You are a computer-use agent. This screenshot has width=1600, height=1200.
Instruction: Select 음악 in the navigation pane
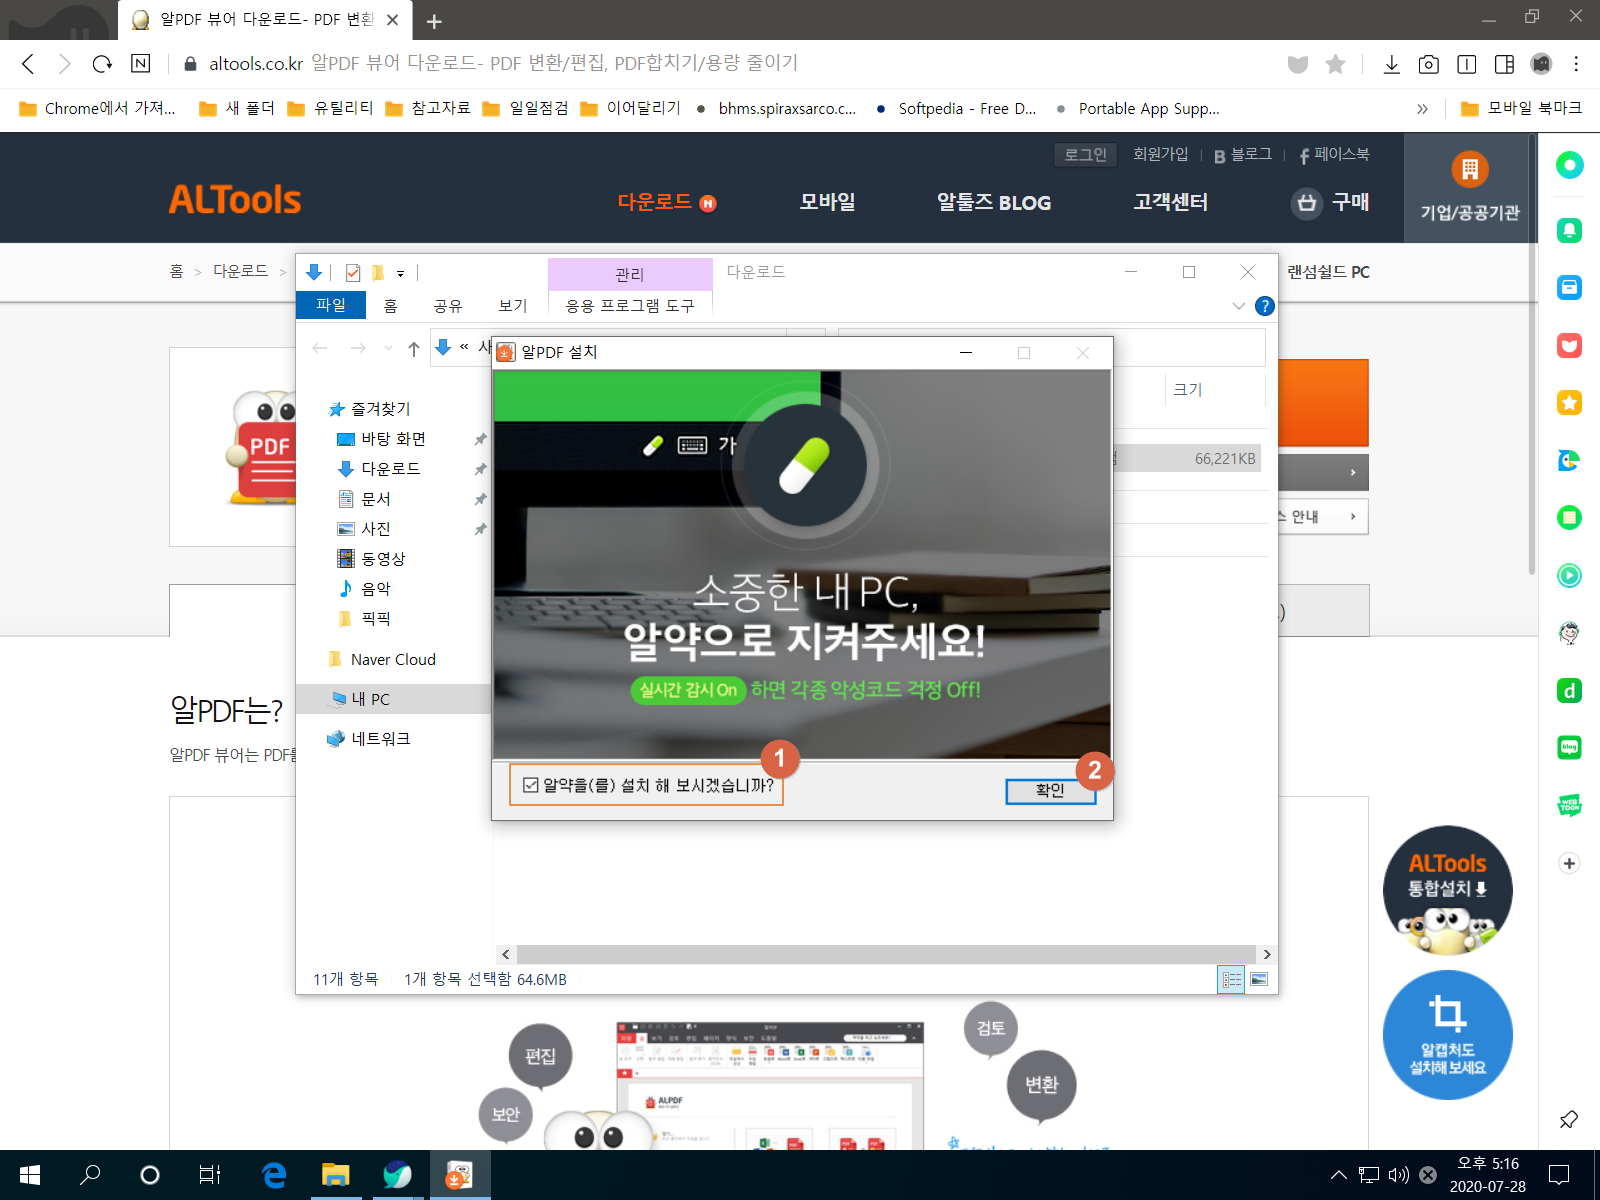pyautogui.click(x=365, y=589)
